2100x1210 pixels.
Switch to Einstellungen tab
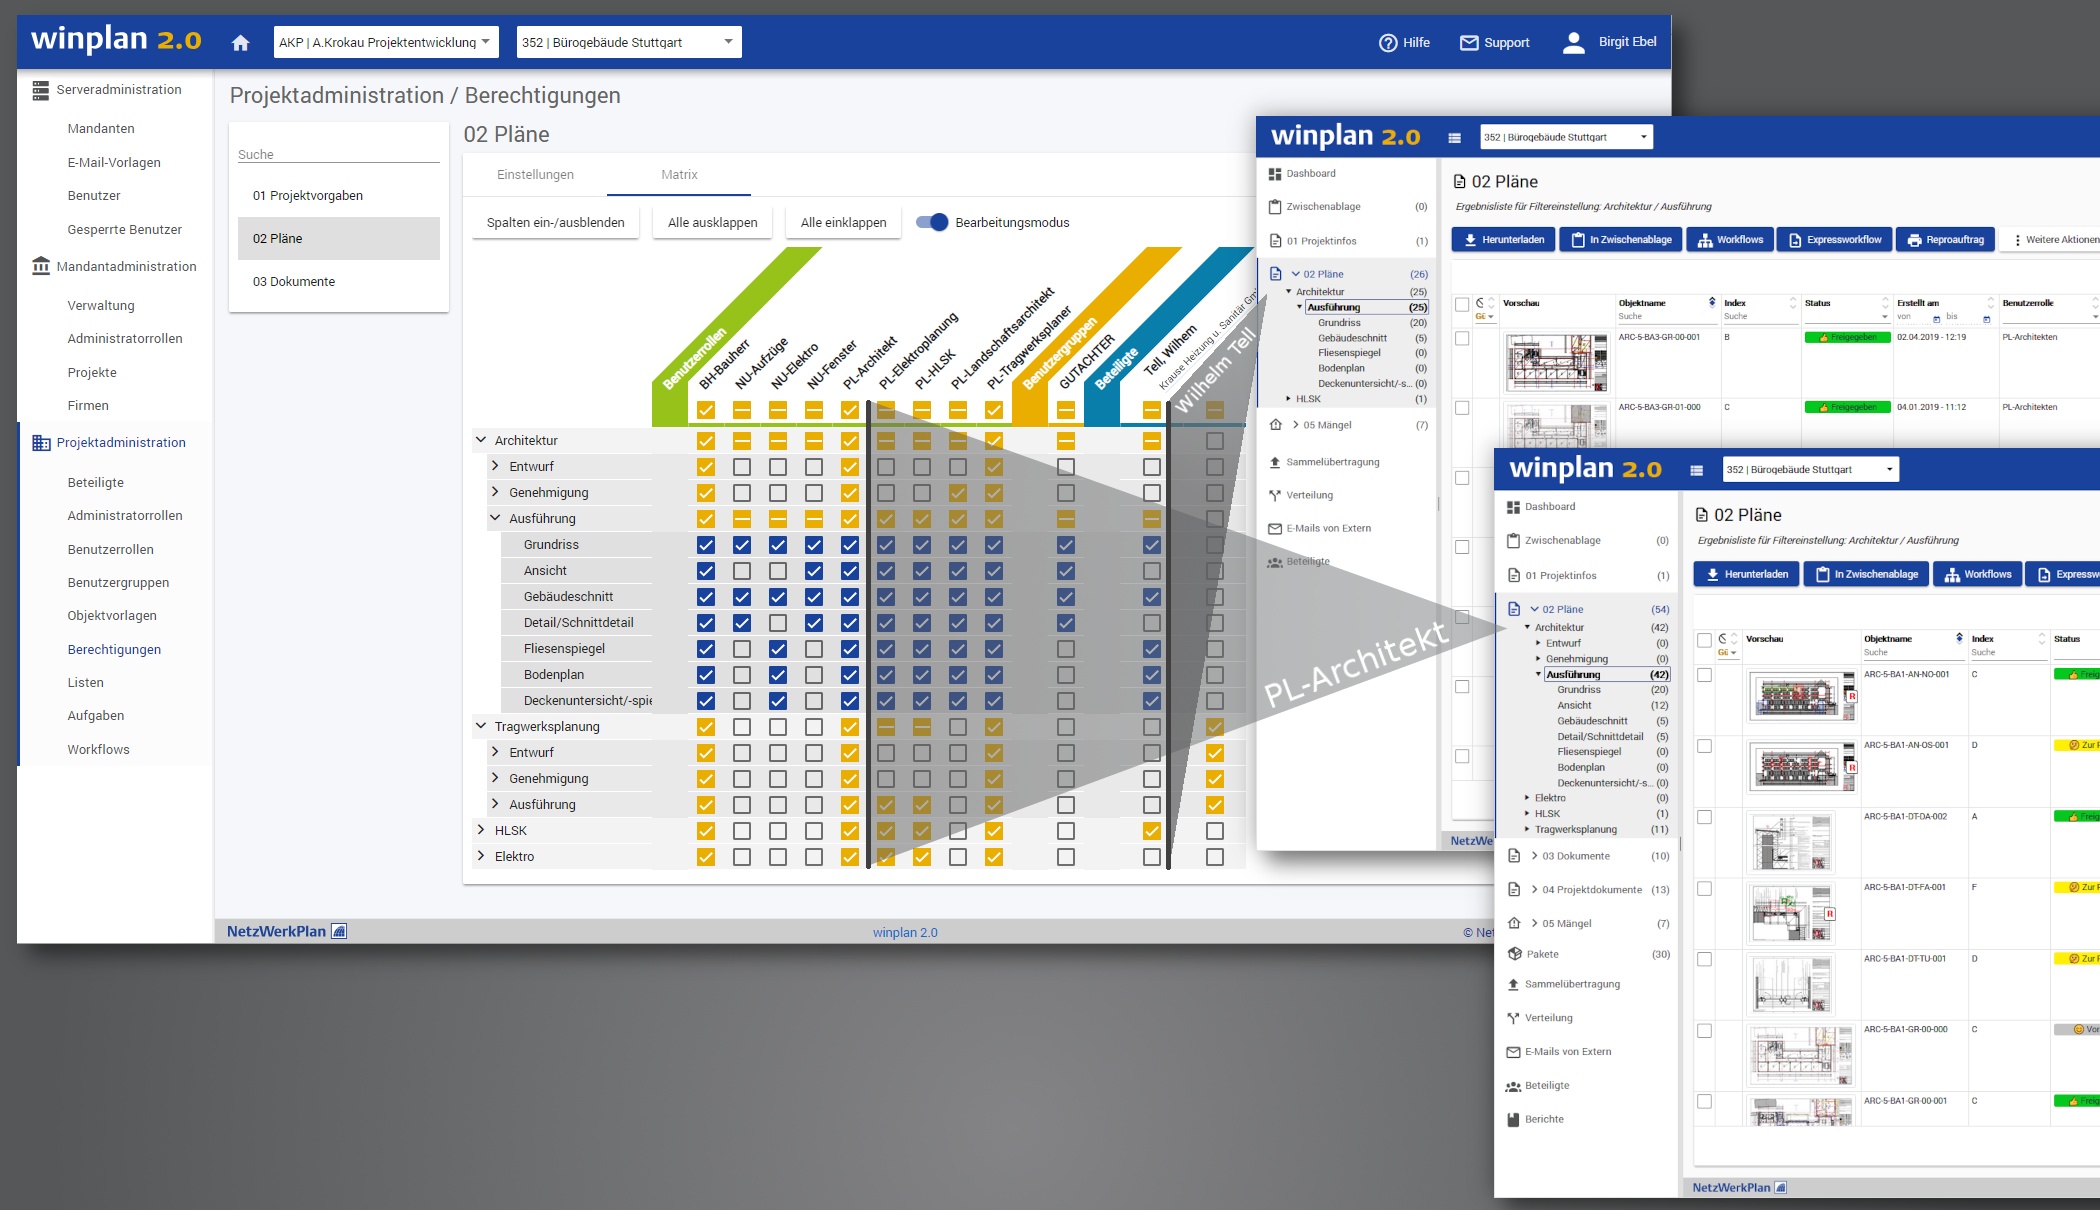pos(535,174)
